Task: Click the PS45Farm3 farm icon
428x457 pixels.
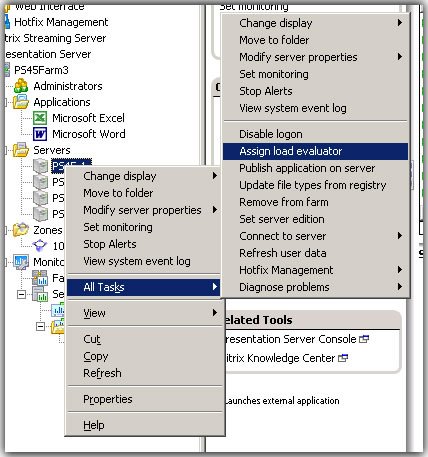Action: 7,70
